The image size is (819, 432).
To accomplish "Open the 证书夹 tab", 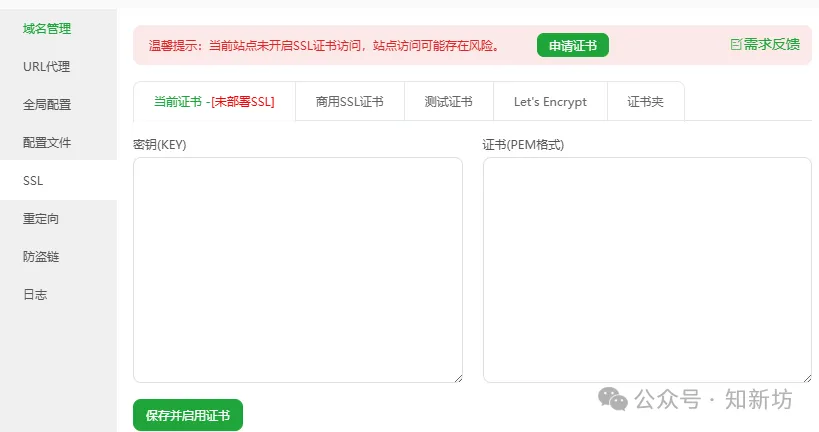I will [646, 101].
